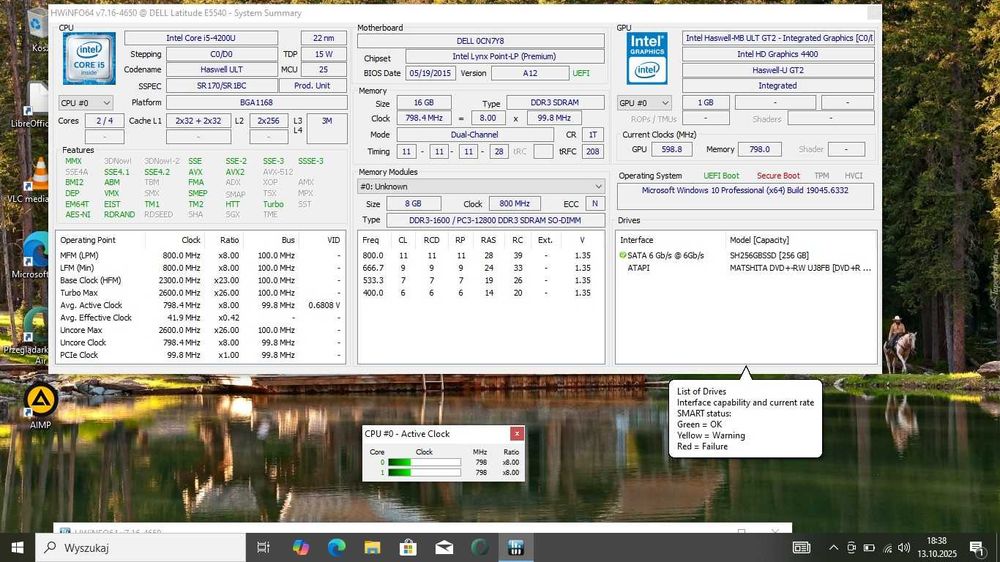Image resolution: width=1000 pixels, height=562 pixels.
Task: Click the 'Intel Lynx Point-LP (Premium)' chipset field
Action: [504, 56]
